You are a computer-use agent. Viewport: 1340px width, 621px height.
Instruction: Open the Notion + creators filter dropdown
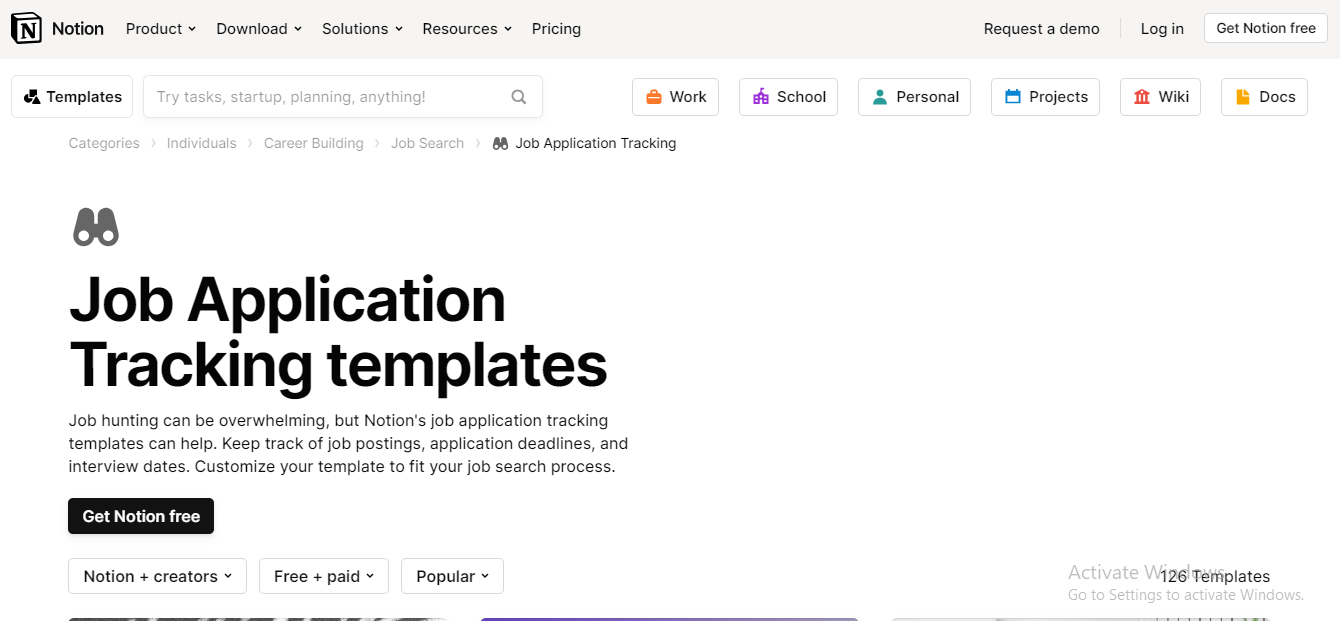pyautogui.click(x=157, y=576)
